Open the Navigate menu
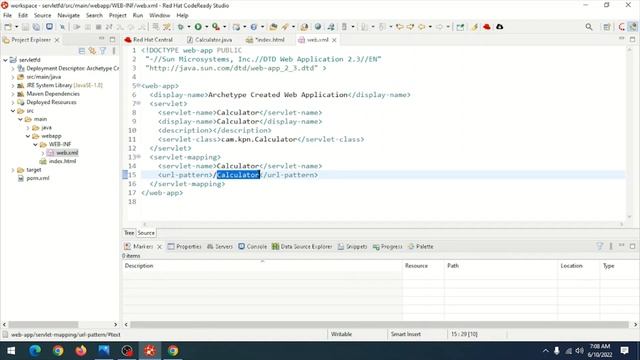Viewport: 640px width, 360px height. pyautogui.click(x=69, y=16)
